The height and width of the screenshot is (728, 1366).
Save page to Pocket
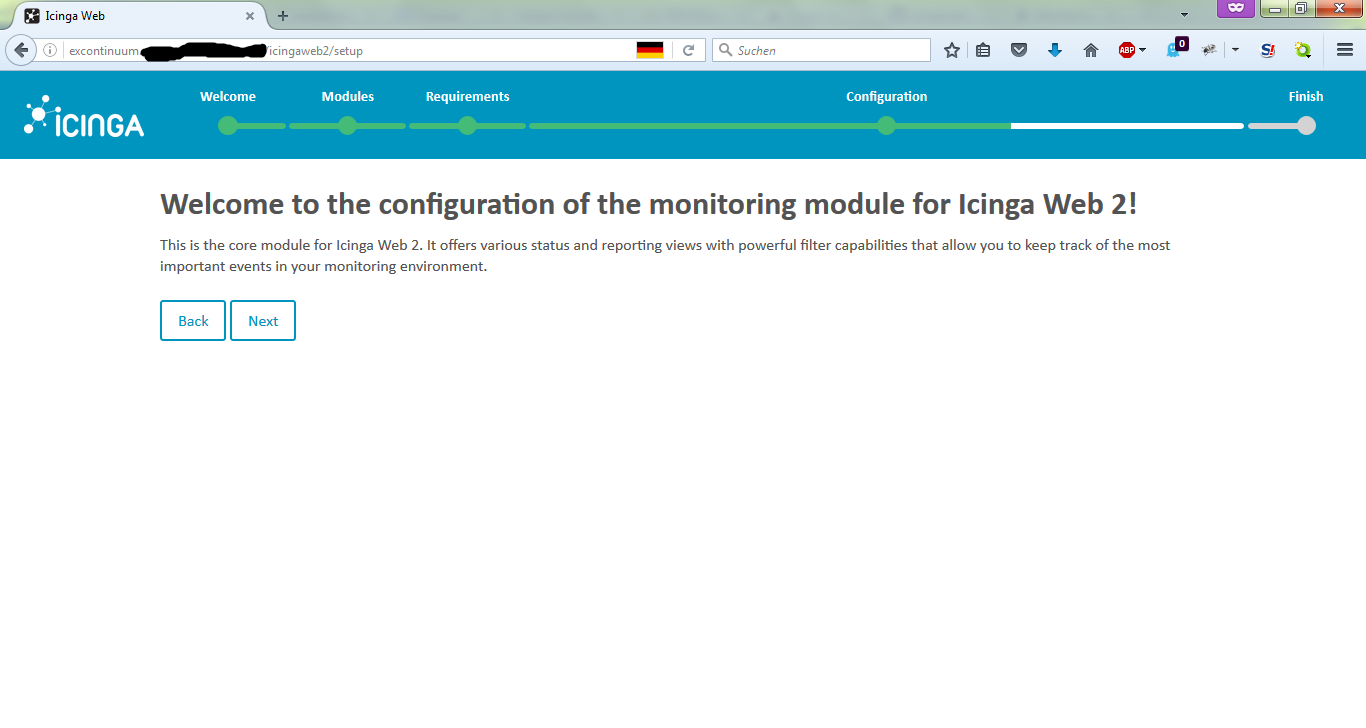(1019, 50)
